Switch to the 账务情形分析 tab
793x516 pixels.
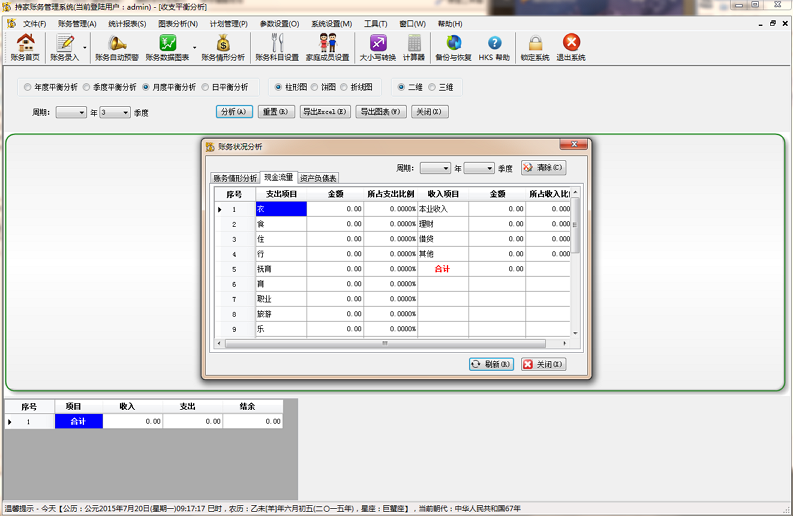[x=235, y=178]
